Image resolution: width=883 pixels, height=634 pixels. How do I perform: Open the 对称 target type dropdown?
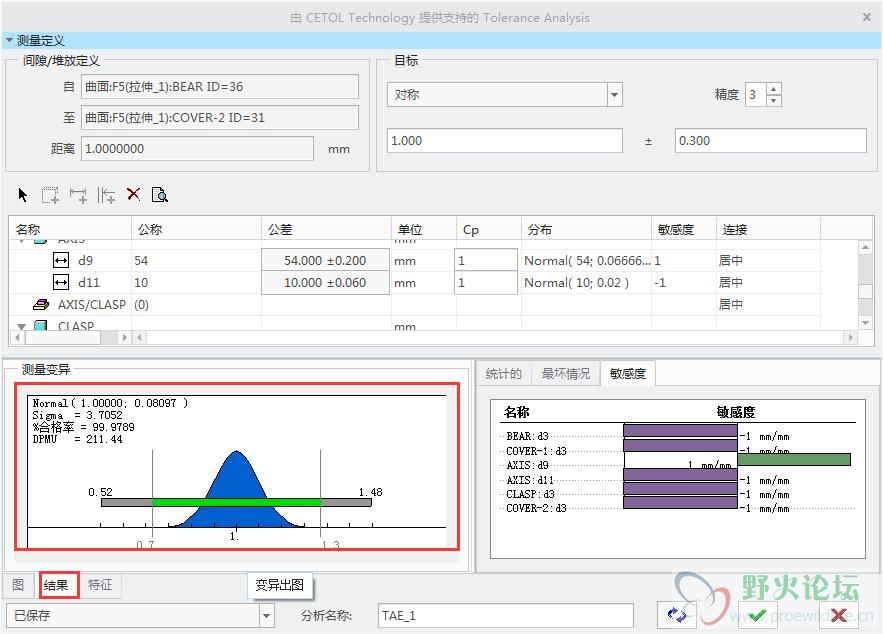pyautogui.click(x=614, y=95)
